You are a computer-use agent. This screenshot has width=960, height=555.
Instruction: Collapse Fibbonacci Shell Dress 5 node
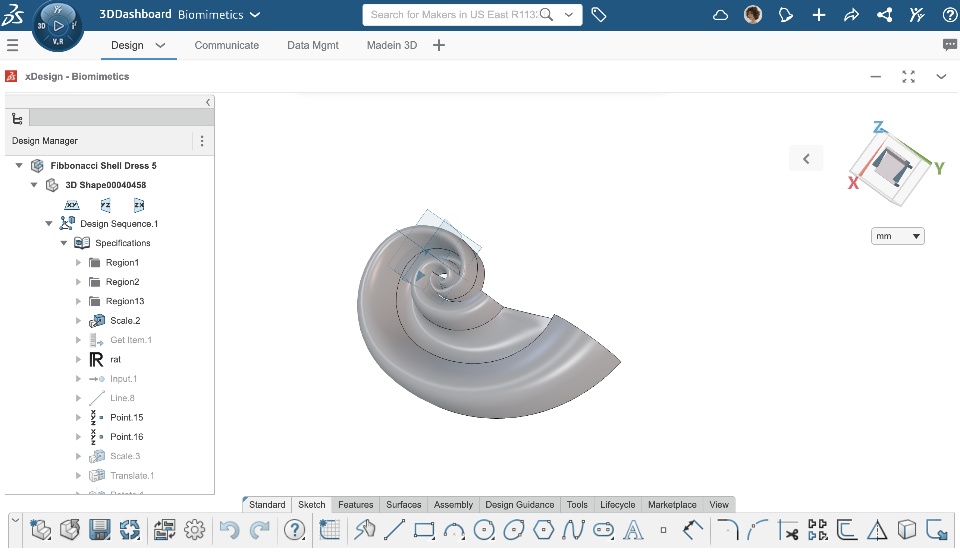click(x=19, y=165)
